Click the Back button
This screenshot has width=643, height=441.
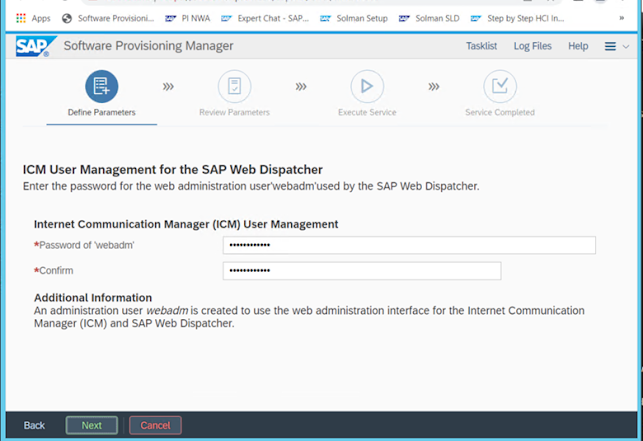(x=34, y=425)
